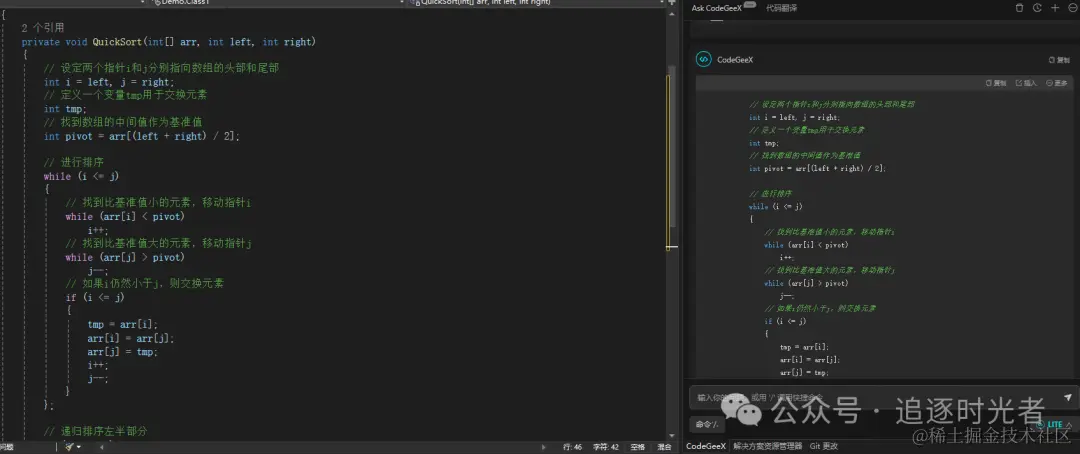Open 更多 options on the code block
This screenshot has height=454, width=1080.
[1056, 83]
